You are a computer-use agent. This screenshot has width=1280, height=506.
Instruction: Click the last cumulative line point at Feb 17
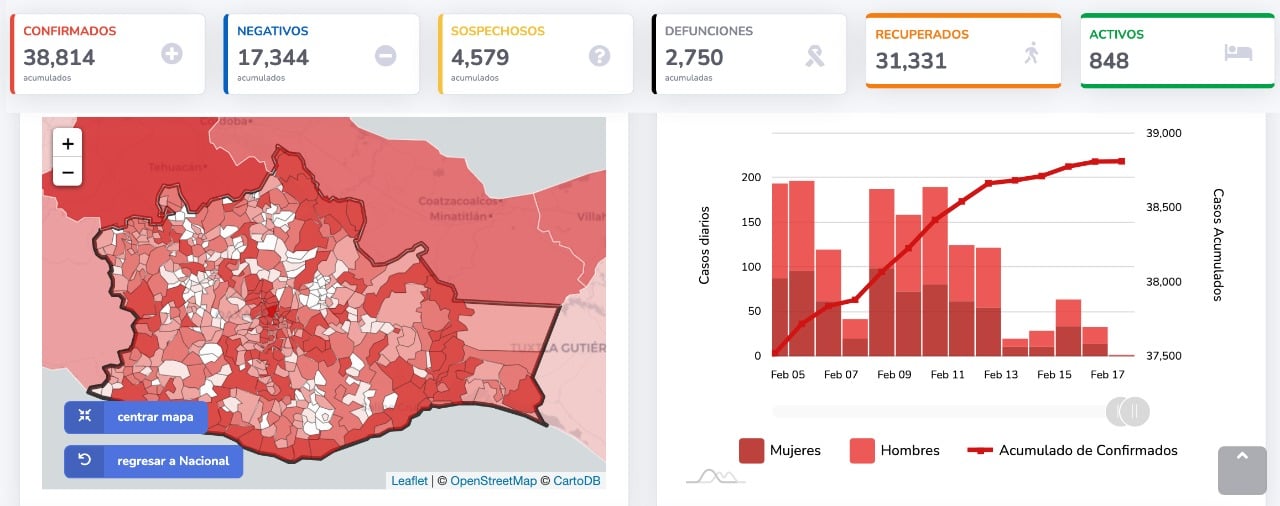tap(1122, 161)
